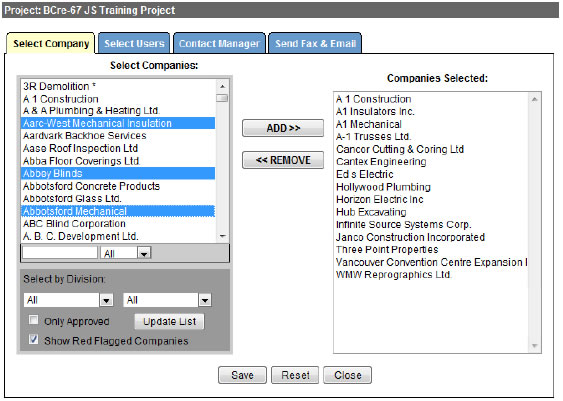Open the first Select by Division dropdown
This screenshot has width=563, height=401.
tap(68, 300)
